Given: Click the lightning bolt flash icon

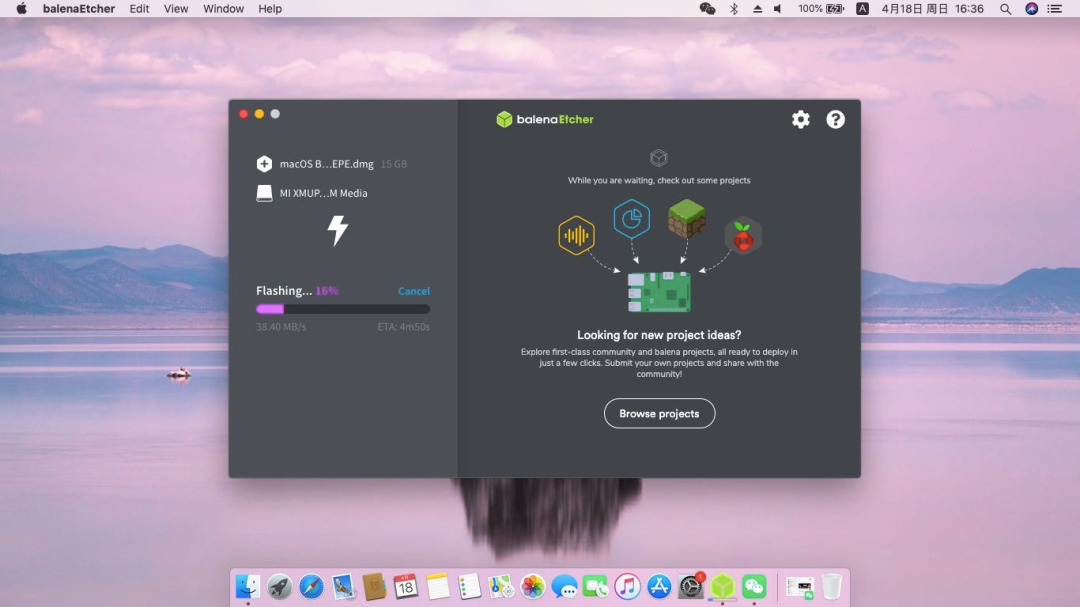Looking at the screenshot, I should coord(338,230).
